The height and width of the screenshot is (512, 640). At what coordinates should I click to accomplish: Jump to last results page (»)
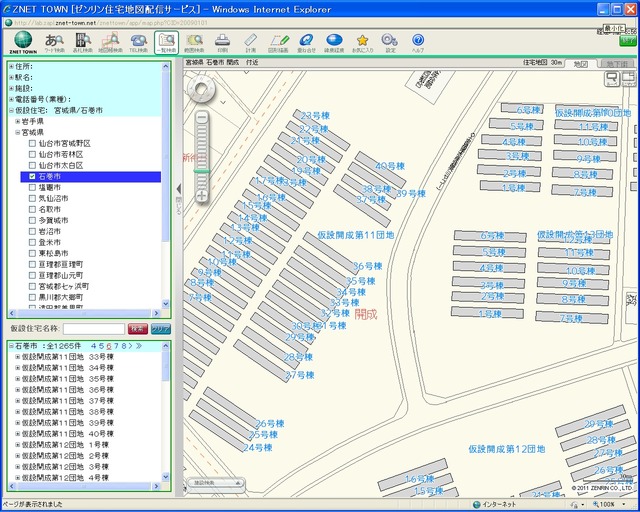[139, 346]
